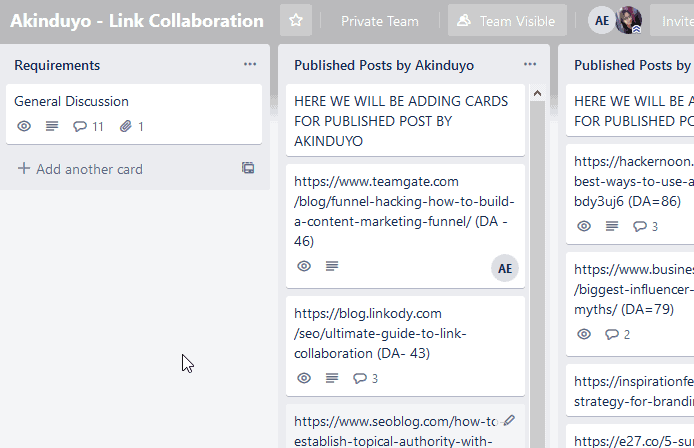Open the Private Team link
This screenshot has height=448, width=694.
379,21
